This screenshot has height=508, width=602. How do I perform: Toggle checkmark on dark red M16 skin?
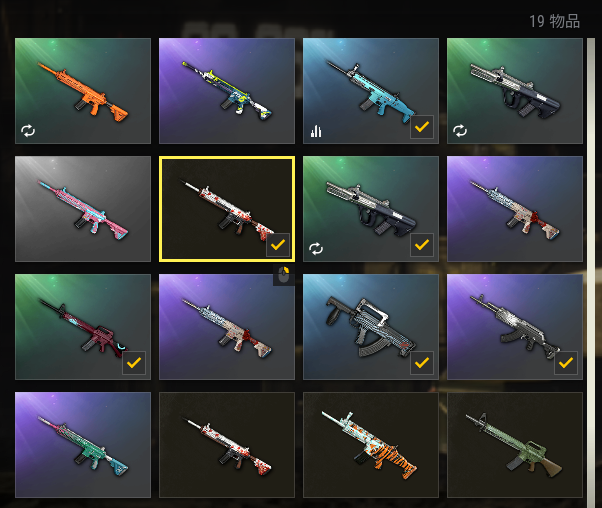[134, 362]
